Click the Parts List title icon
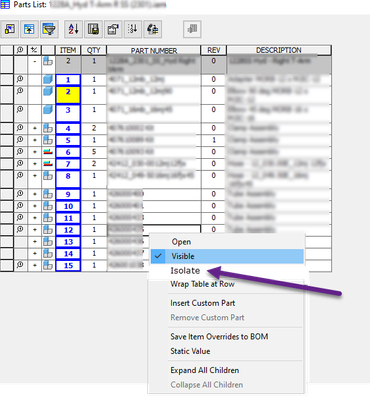 tap(5, 5)
